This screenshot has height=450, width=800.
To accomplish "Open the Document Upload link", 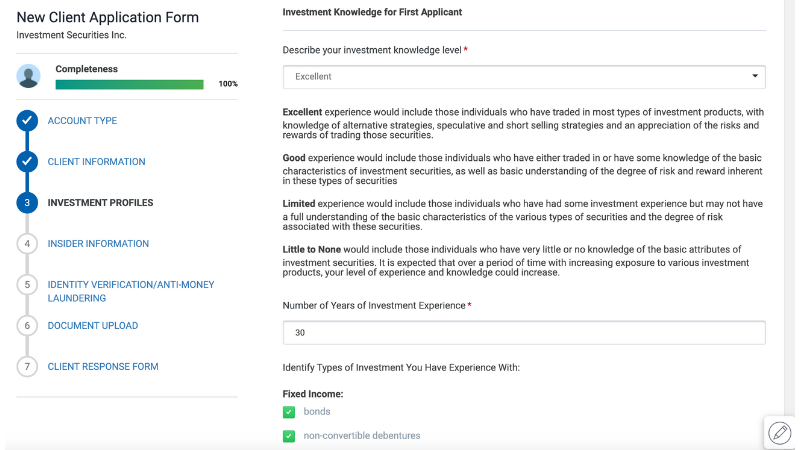I will click(93, 326).
